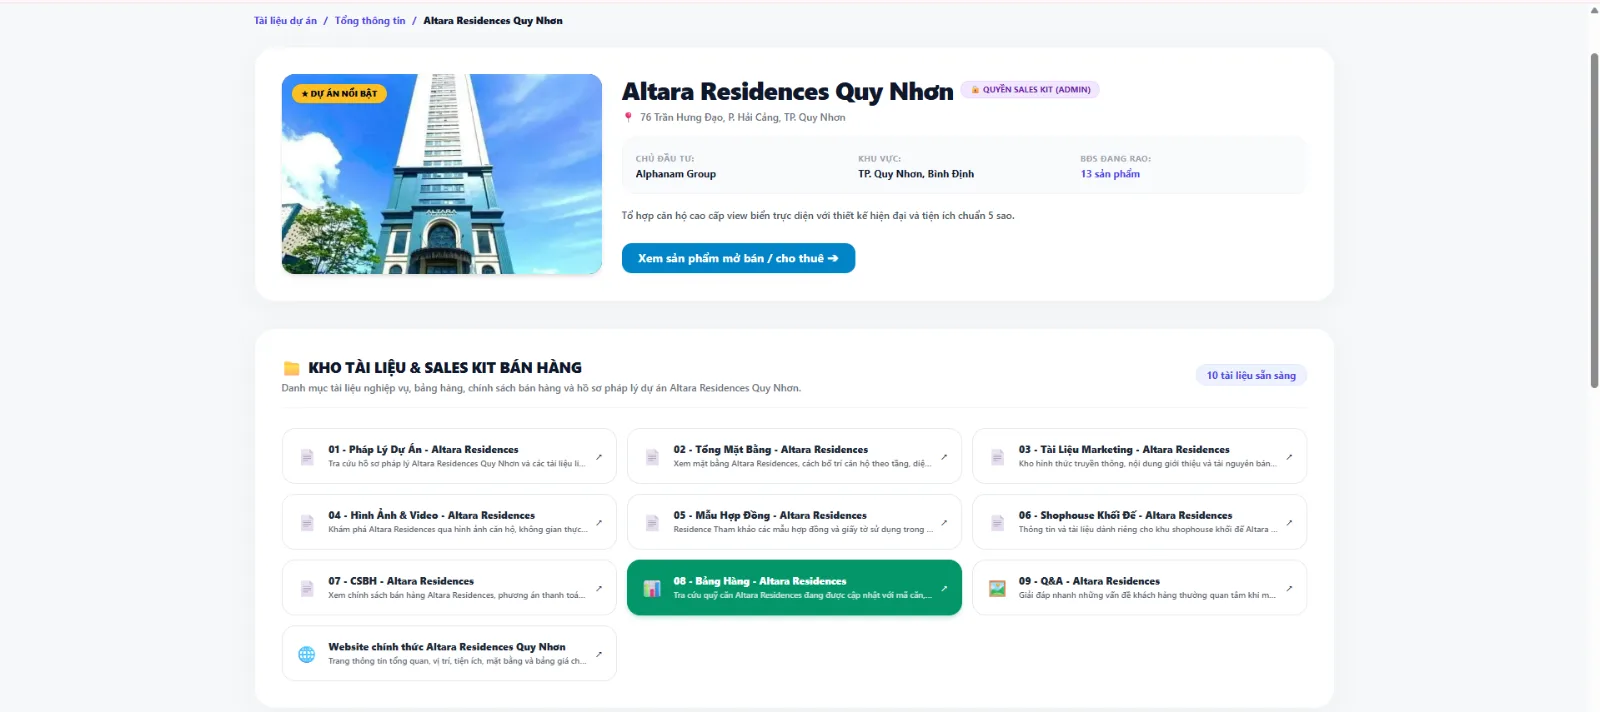Click the folder icon beside Kho Tài Liệu
Viewport: 1600px width, 712px height.
click(x=292, y=368)
